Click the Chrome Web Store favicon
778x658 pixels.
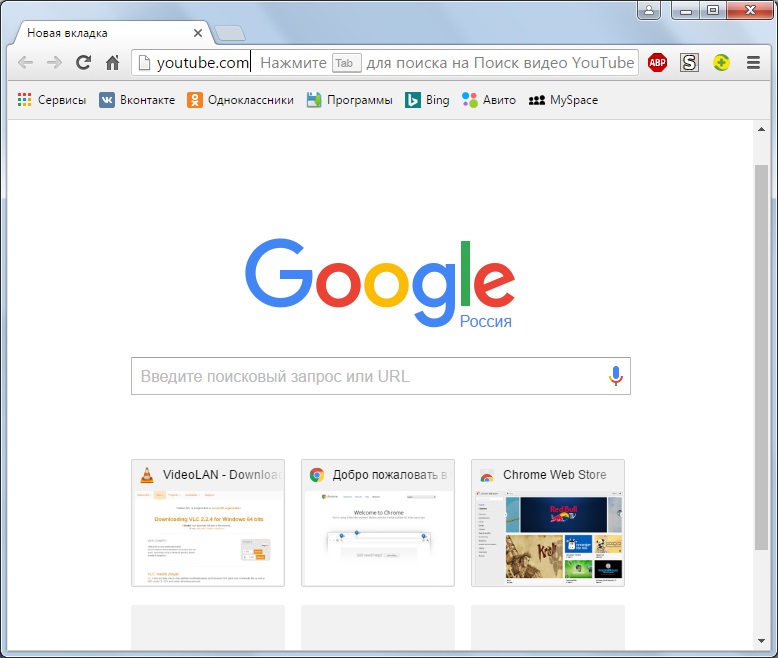click(x=487, y=476)
